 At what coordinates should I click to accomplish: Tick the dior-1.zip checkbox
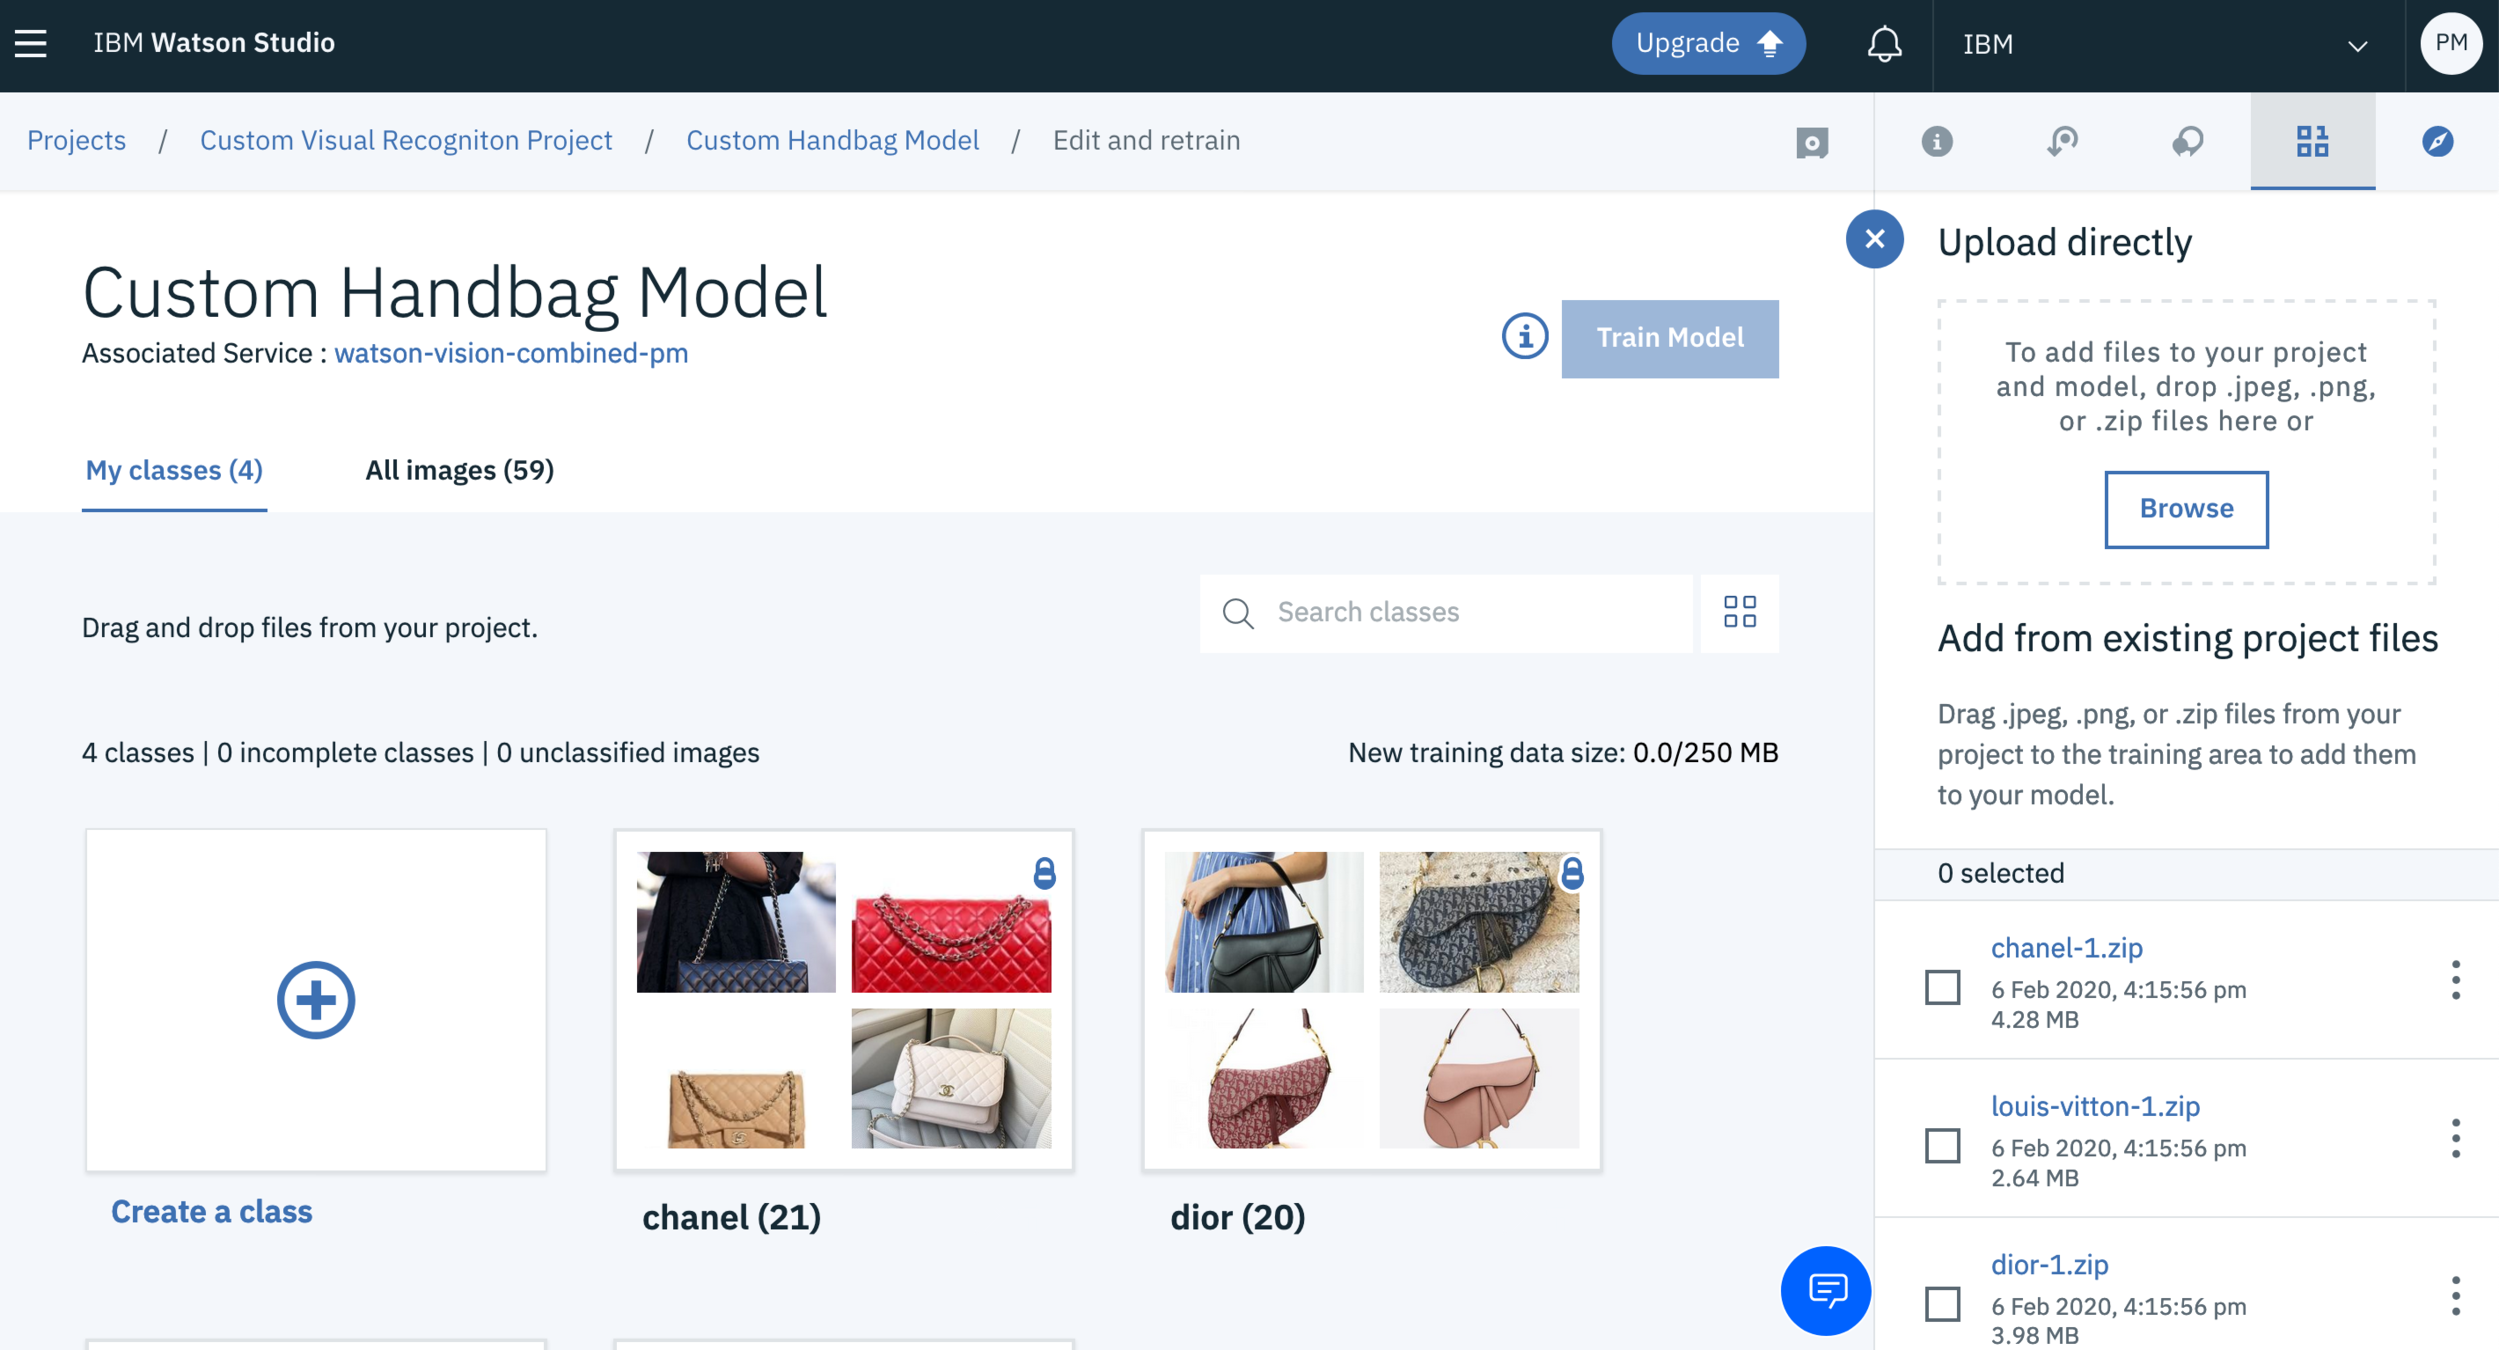click(x=1942, y=1303)
